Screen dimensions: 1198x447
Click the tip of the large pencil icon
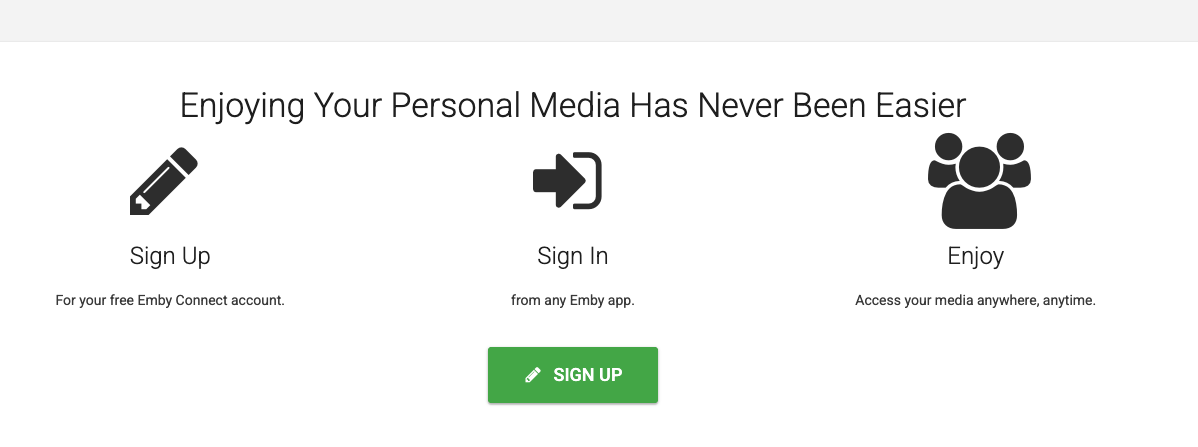(137, 207)
